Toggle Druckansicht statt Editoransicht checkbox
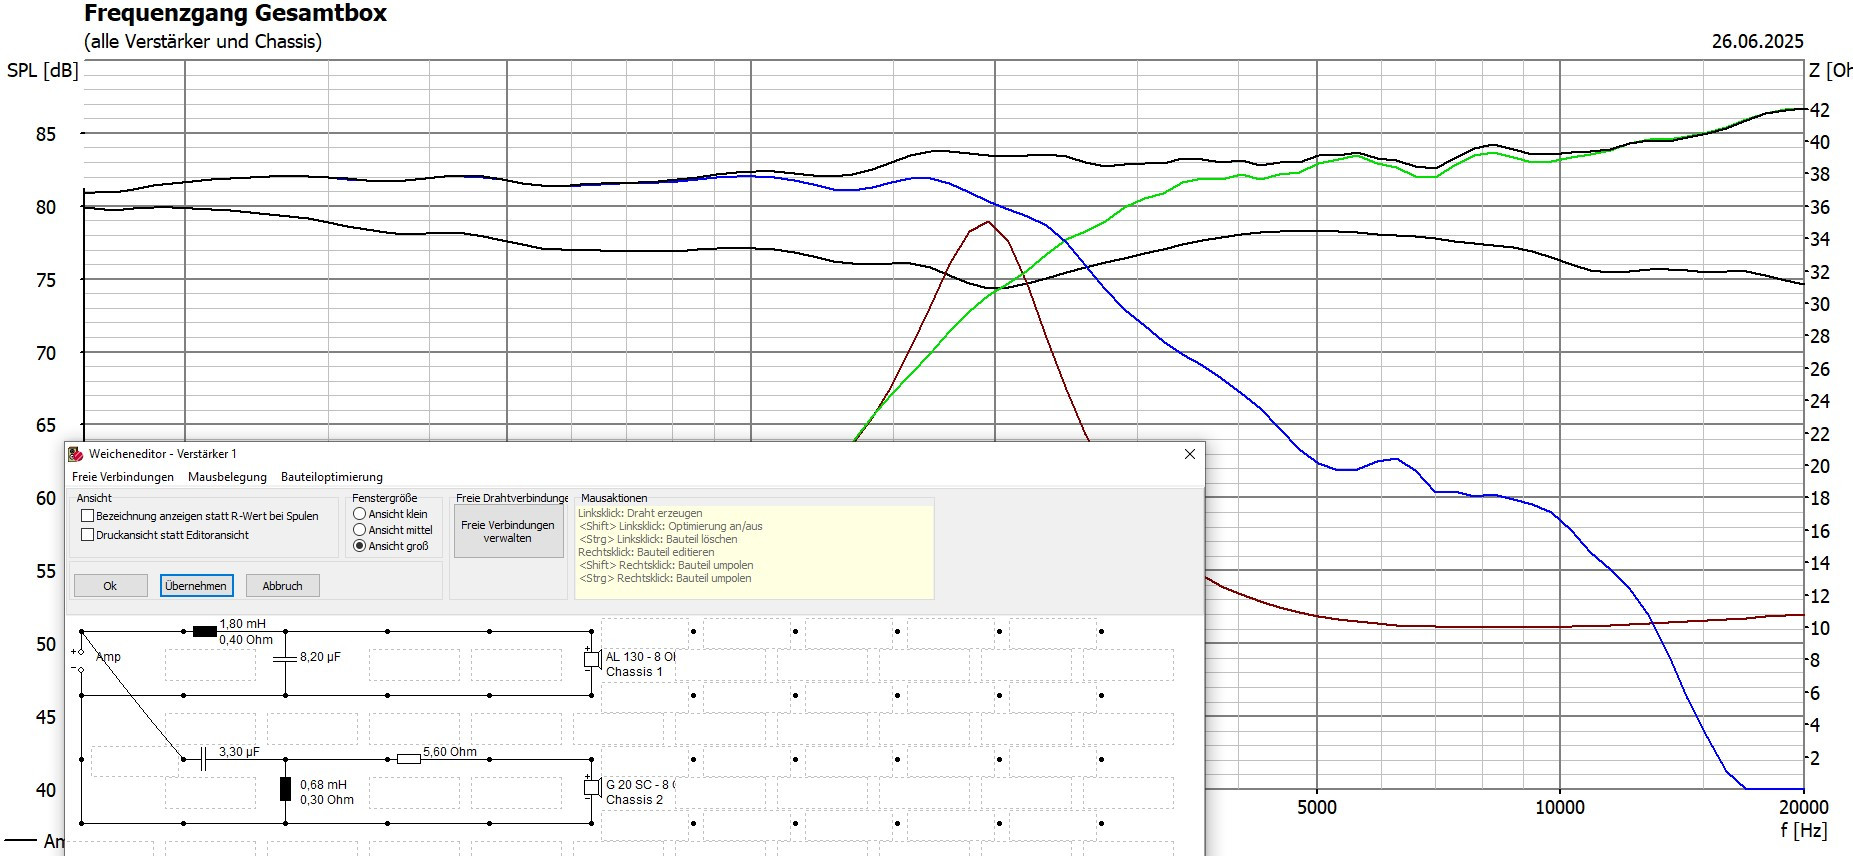This screenshot has width=1853, height=856. click(87, 535)
